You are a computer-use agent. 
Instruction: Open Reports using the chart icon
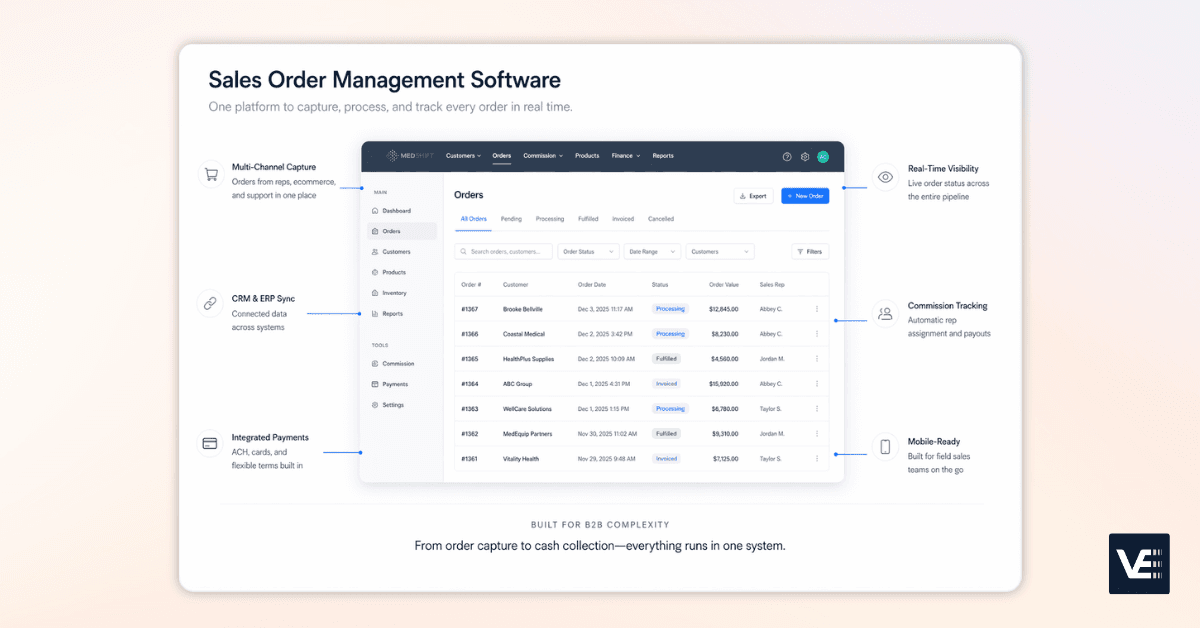click(x=374, y=313)
